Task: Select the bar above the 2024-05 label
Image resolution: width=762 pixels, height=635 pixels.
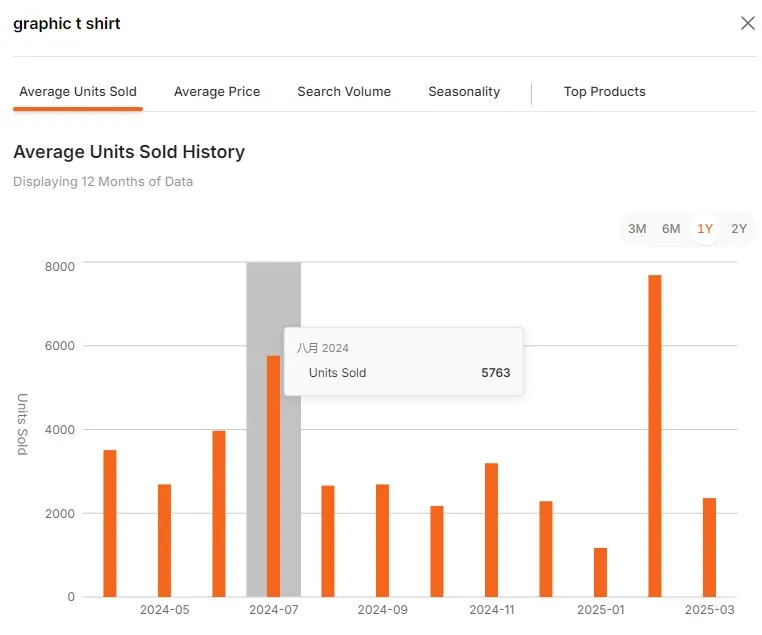Action: tap(164, 540)
